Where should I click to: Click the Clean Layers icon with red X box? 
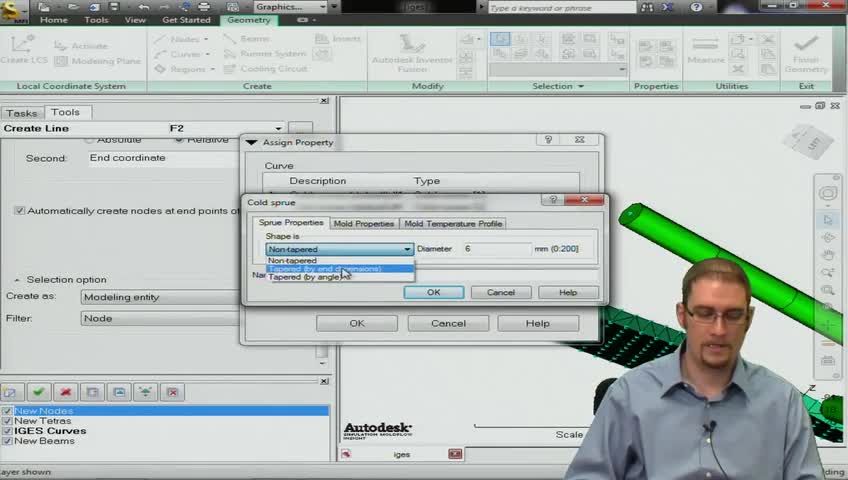[173, 392]
